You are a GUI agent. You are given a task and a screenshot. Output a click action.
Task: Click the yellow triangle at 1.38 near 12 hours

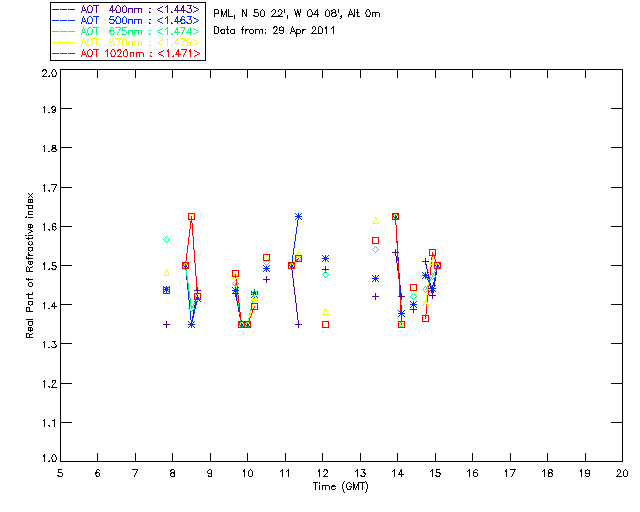coord(325,312)
